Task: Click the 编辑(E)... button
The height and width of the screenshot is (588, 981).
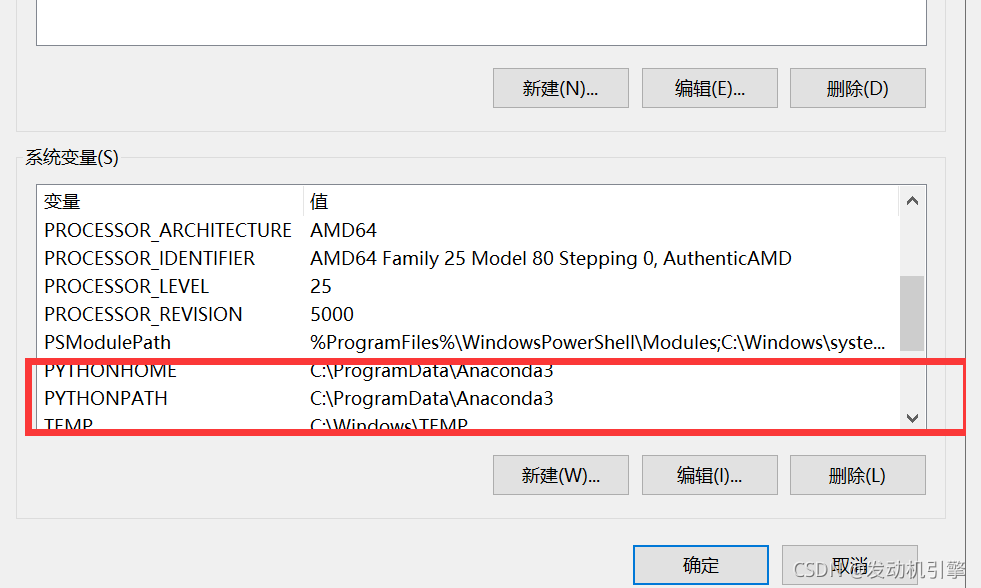Action: click(x=710, y=88)
